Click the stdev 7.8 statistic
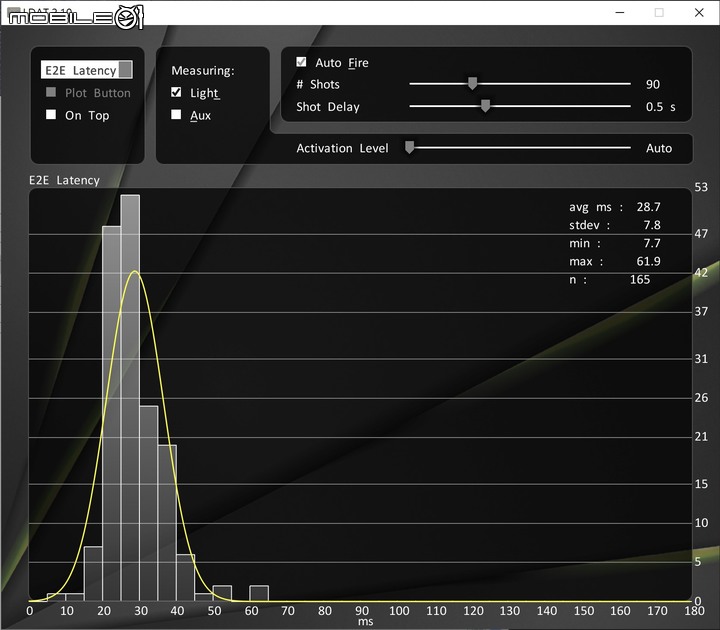This screenshot has height=630, width=720. click(615, 225)
